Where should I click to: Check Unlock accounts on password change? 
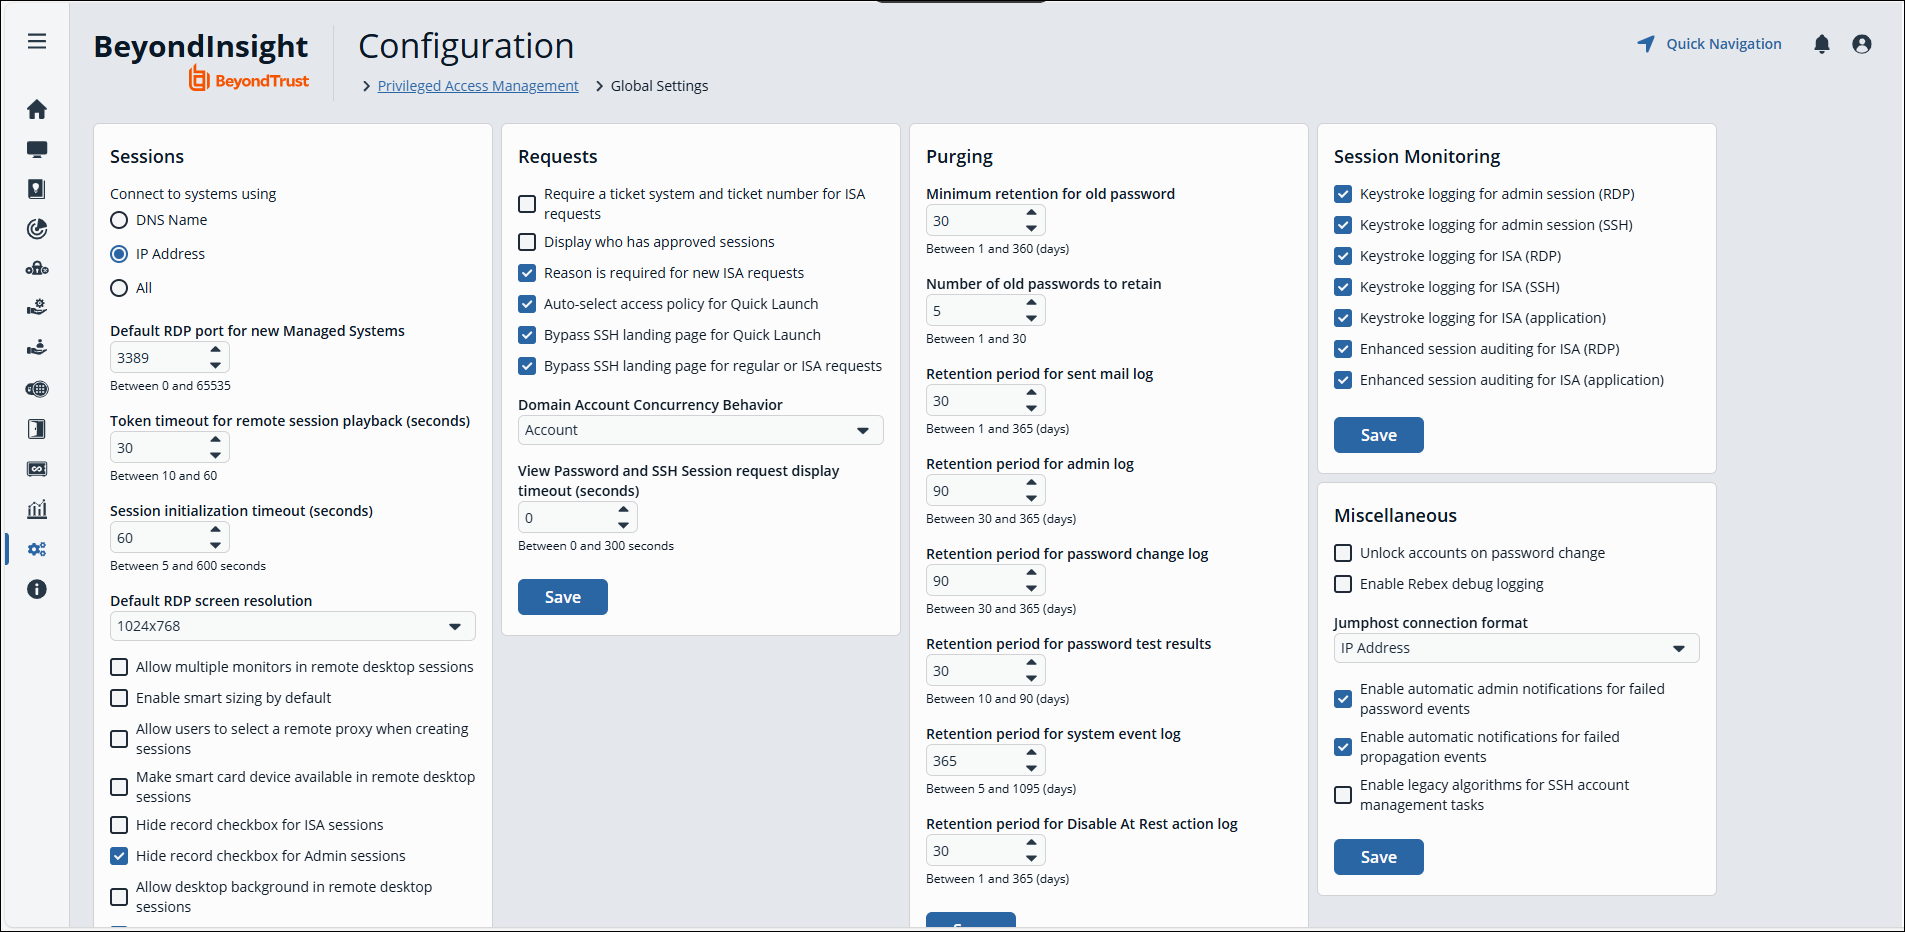point(1343,553)
